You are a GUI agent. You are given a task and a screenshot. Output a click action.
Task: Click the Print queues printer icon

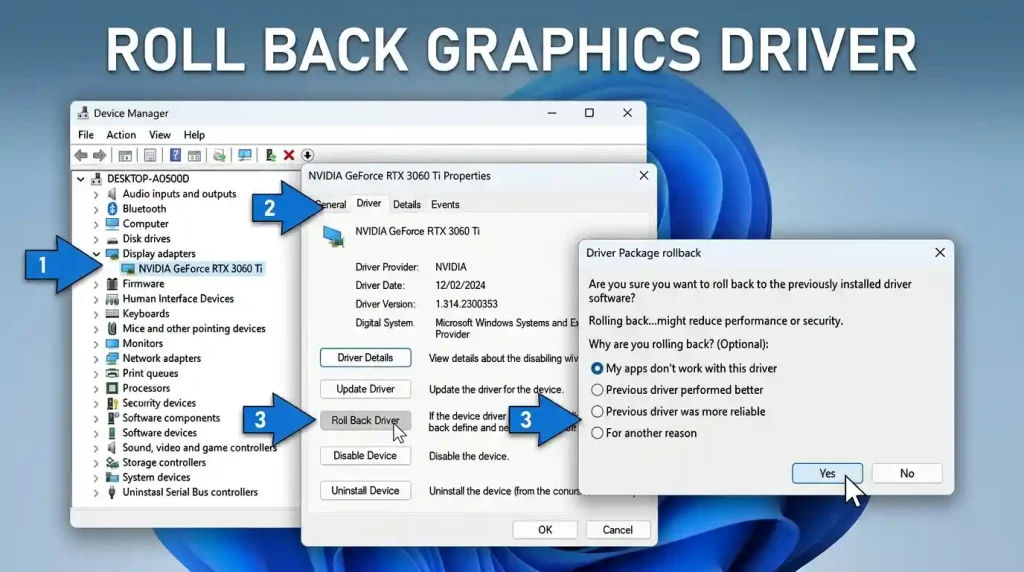click(112, 373)
